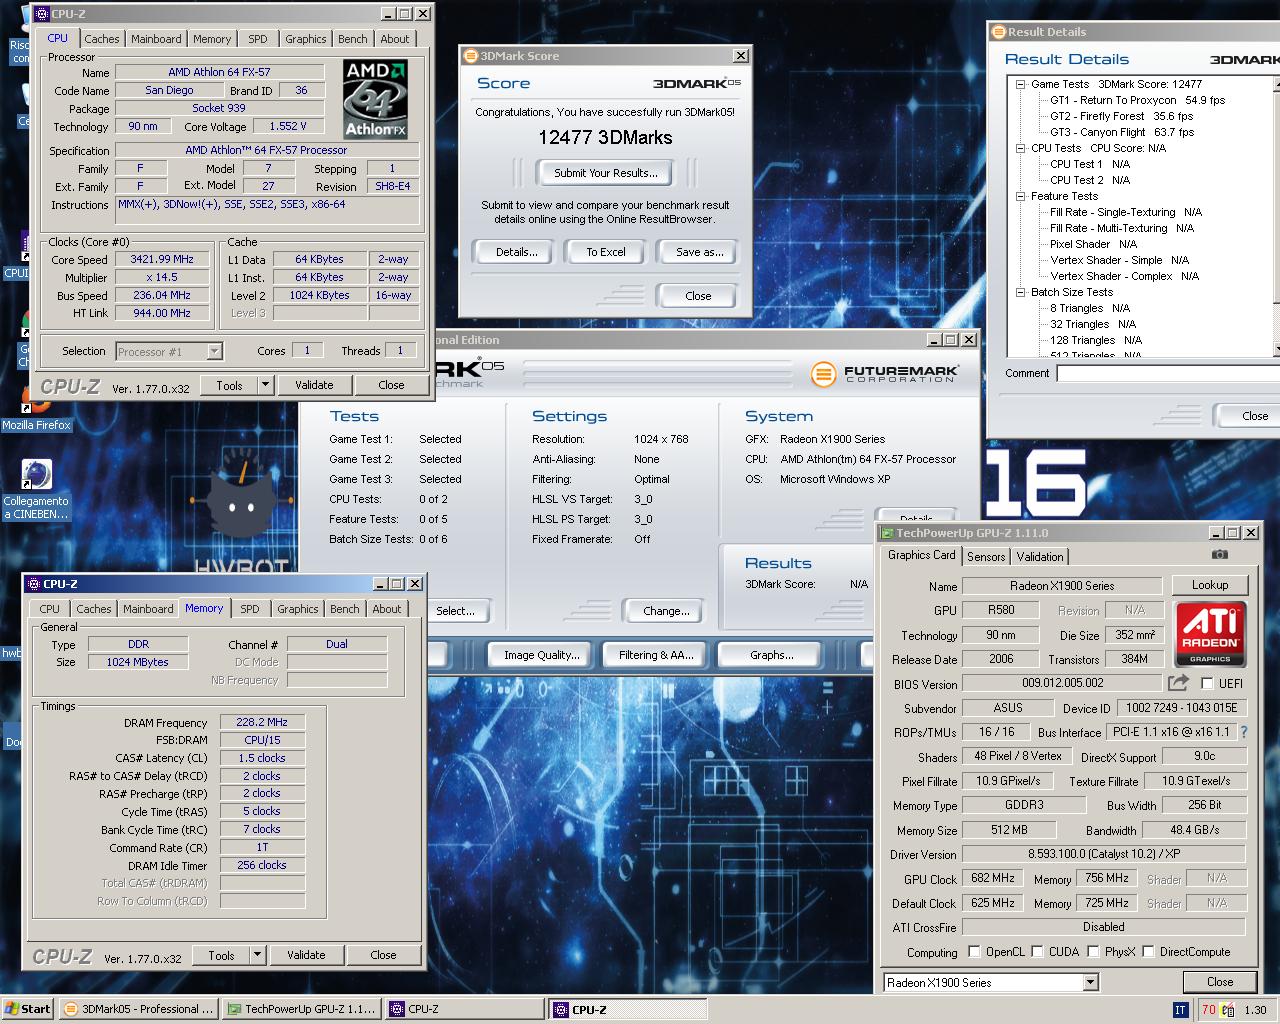Click the Save as button
Screen dimensions: 1280x1024
(699, 252)
